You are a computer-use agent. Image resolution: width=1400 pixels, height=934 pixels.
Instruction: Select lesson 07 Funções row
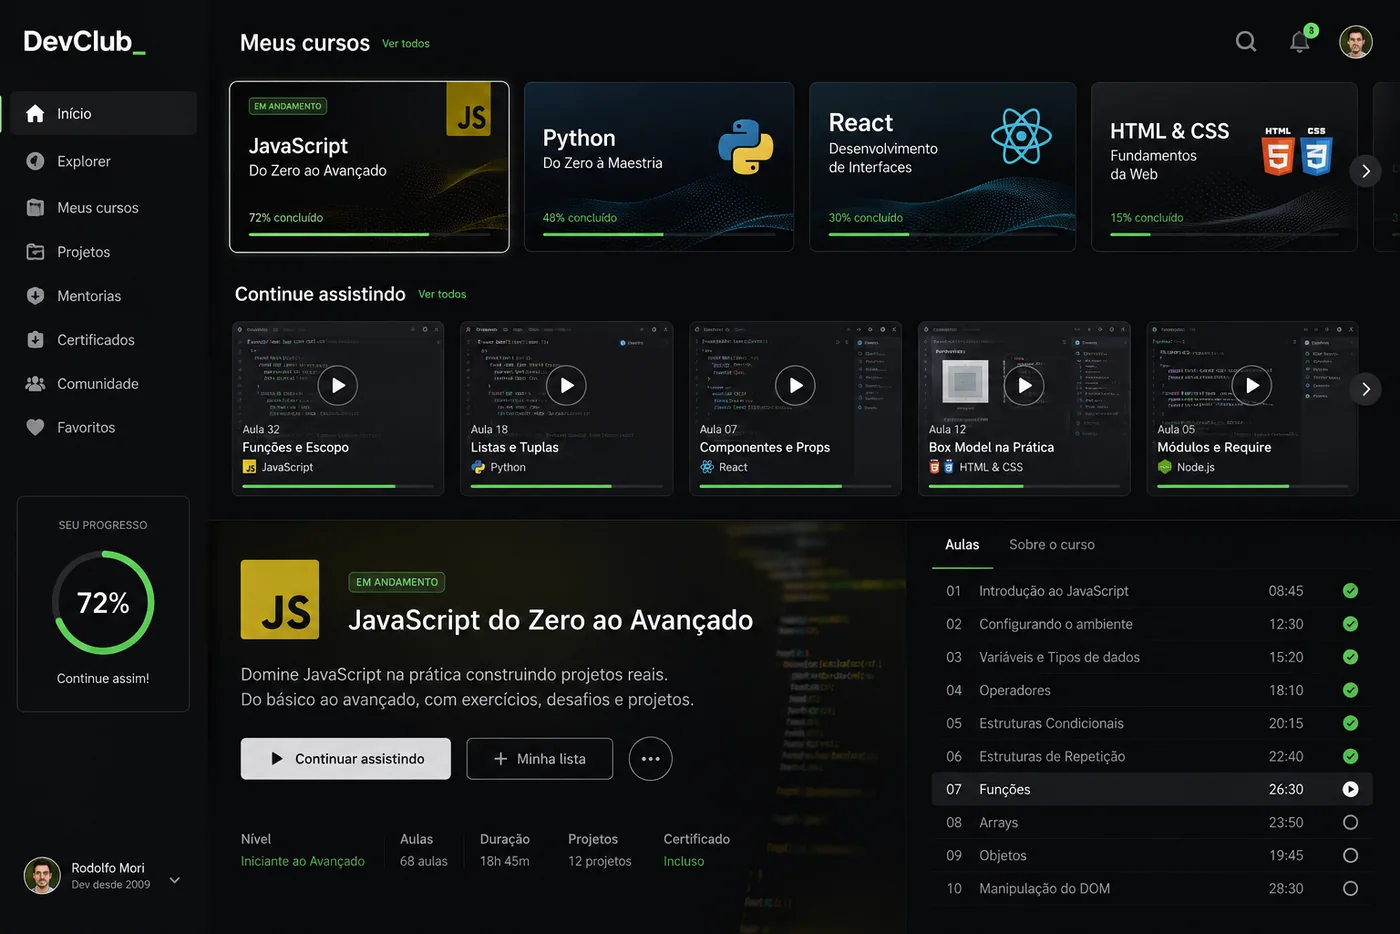click(x=1152, y=789)
